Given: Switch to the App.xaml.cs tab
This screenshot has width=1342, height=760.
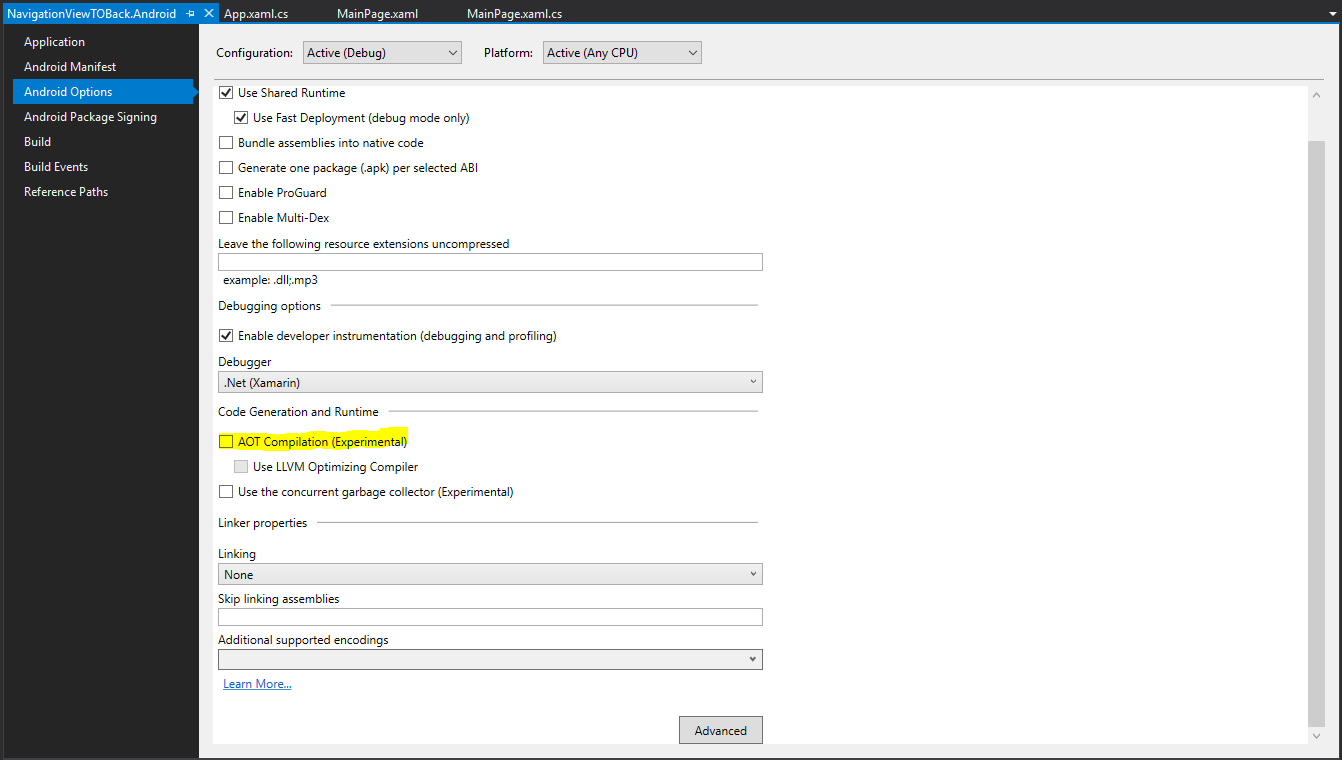Looking at the screenshot, I should pyautogui.click(x=255, y=14).
